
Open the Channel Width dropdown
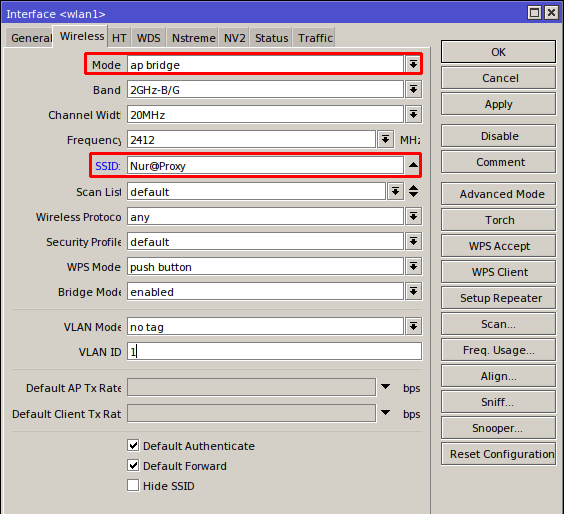pyautogui.click(x=413, y=114)
